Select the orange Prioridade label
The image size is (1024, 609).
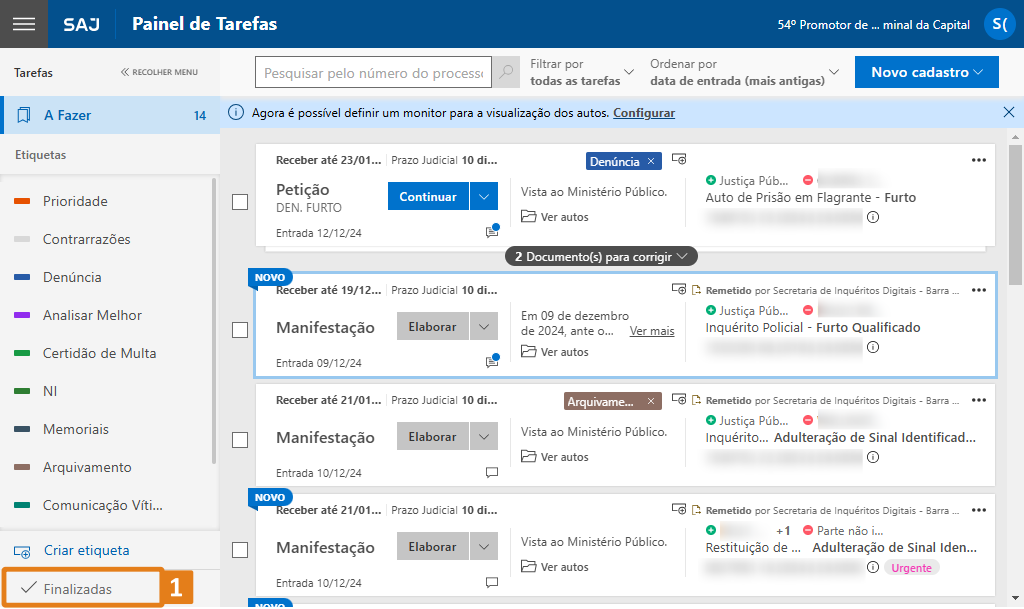coord(75,202)
